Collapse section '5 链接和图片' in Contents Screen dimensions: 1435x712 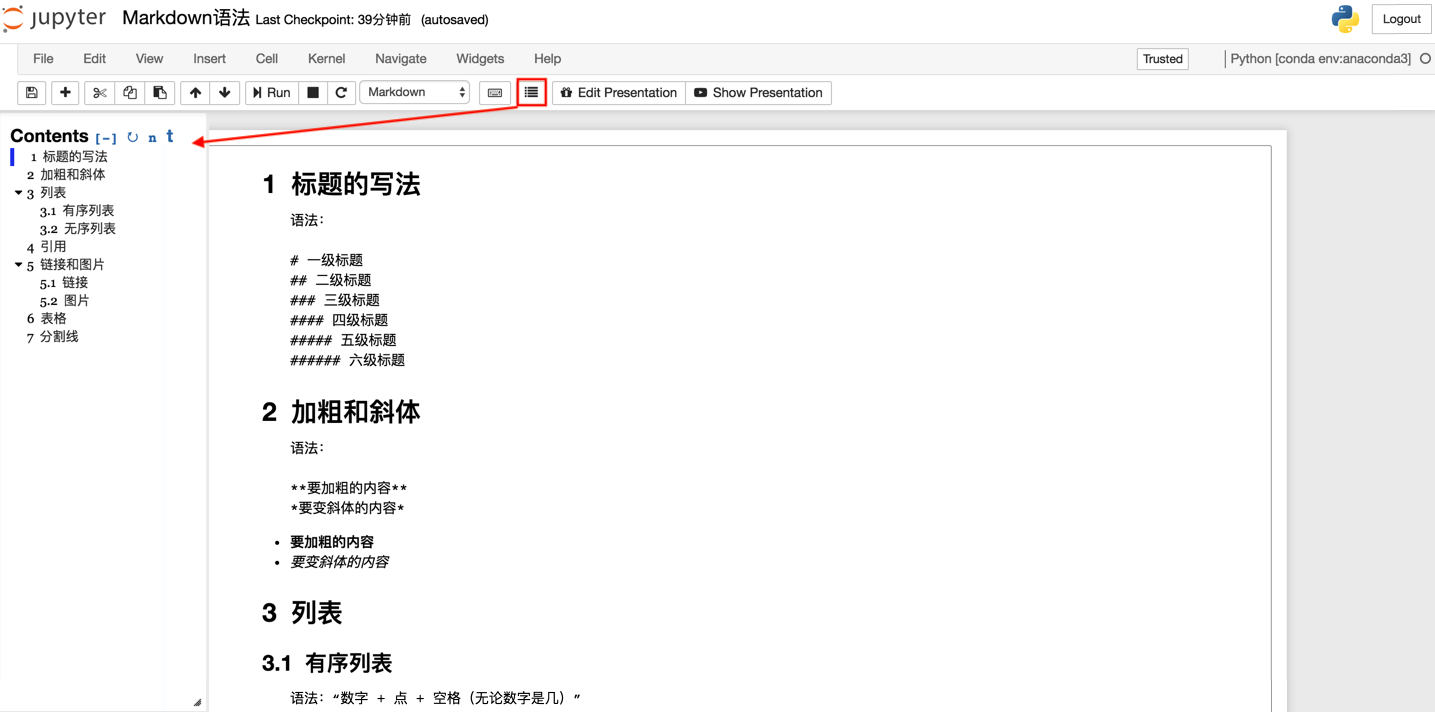pos(18,264)
